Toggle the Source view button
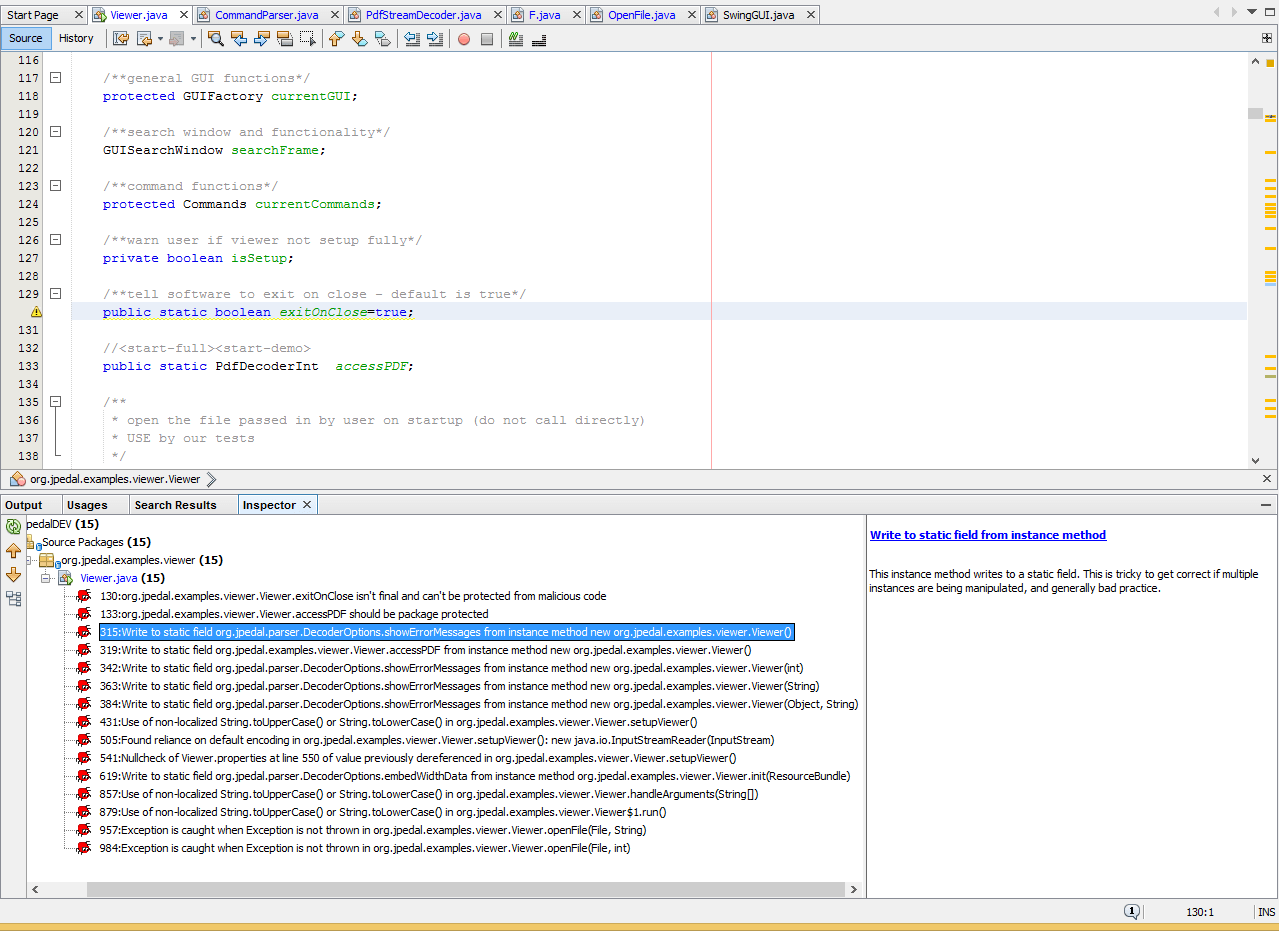Screen dimensions: 1279x931 [x=26, y=38]
